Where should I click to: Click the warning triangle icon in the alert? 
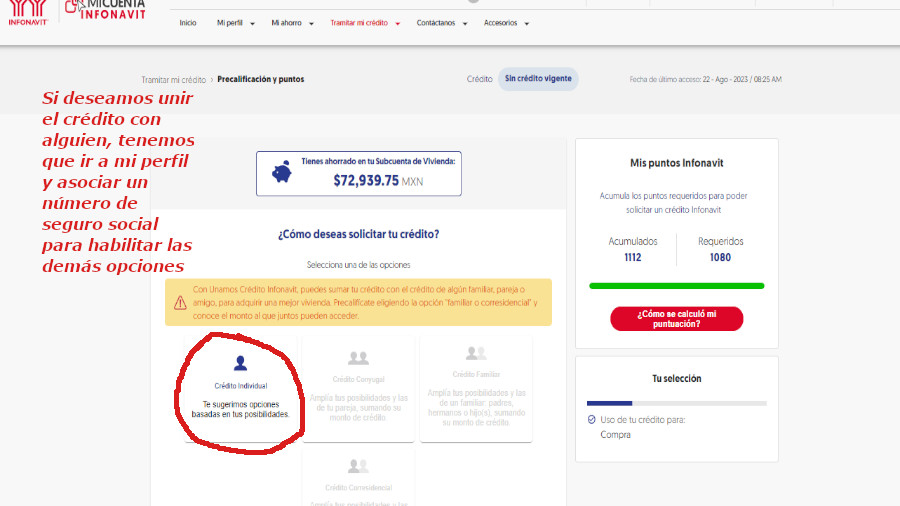click(x=180, y=302)
